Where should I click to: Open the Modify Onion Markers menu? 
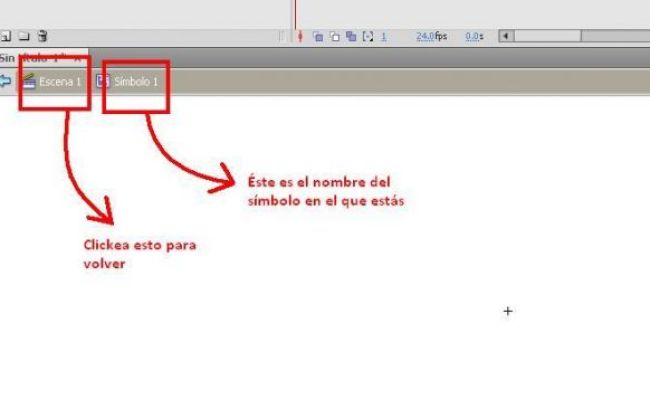coord(368,36)
